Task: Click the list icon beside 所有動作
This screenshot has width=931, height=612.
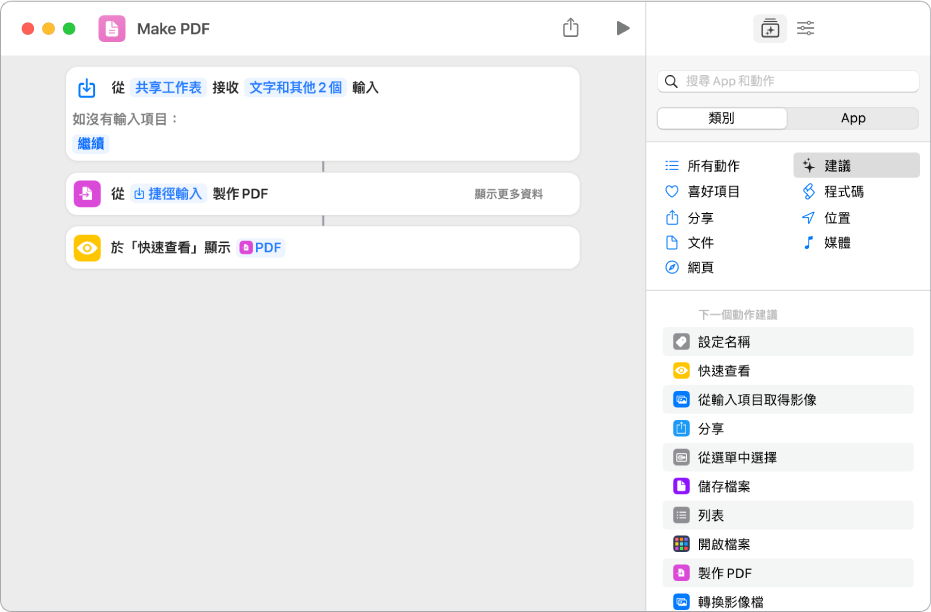Action: [x=672, y=166]
